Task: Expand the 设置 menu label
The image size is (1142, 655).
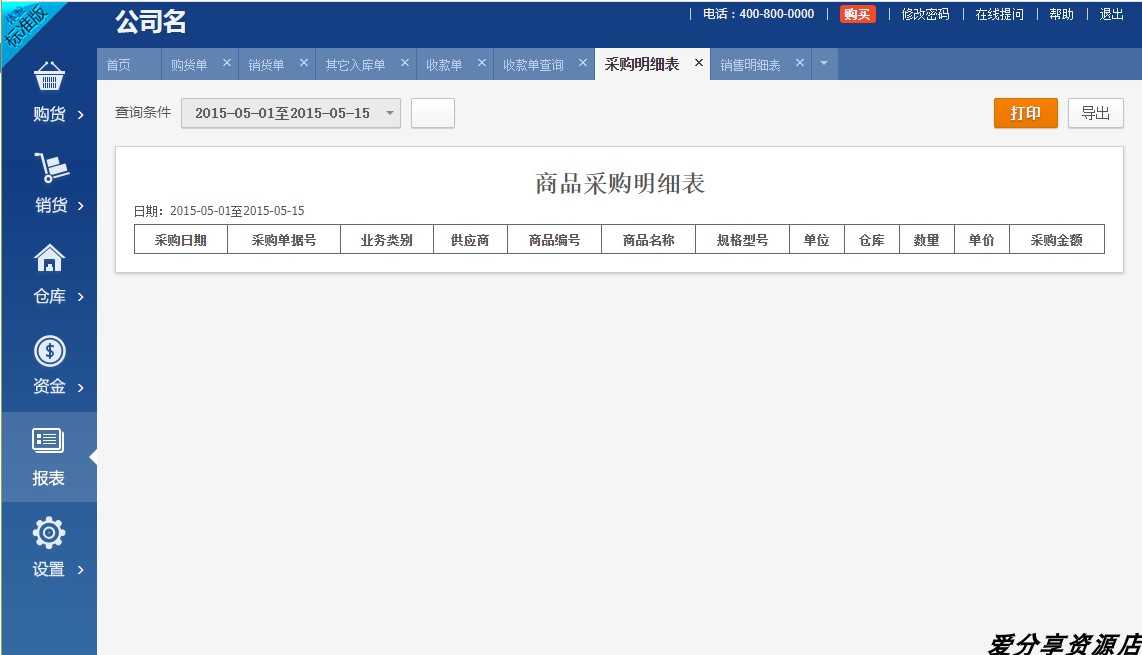Action: click(x=49, y=569)
